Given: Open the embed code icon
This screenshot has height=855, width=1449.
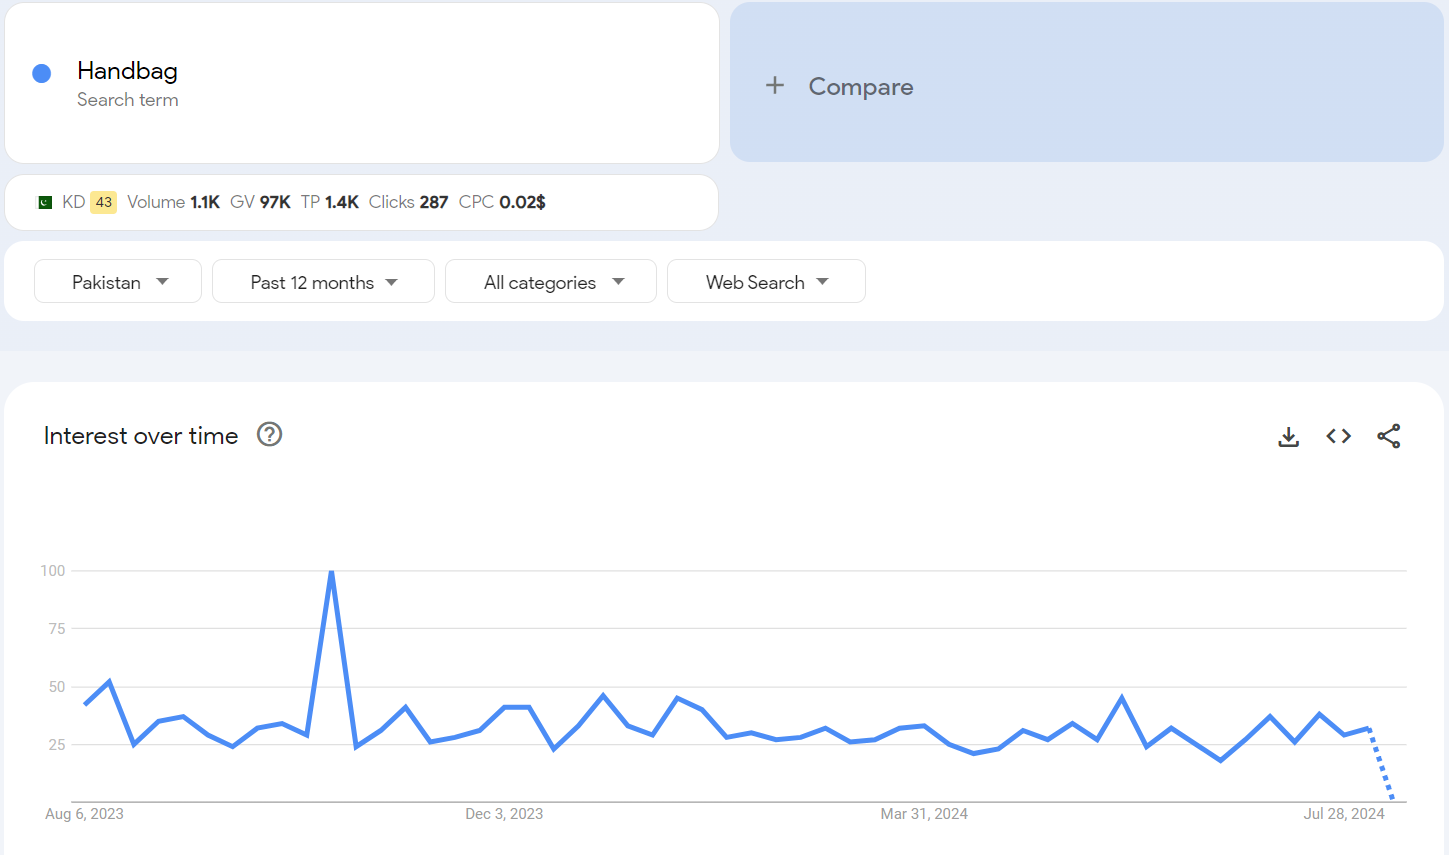Looking at the screenshot, I should tap(1338, 436).
